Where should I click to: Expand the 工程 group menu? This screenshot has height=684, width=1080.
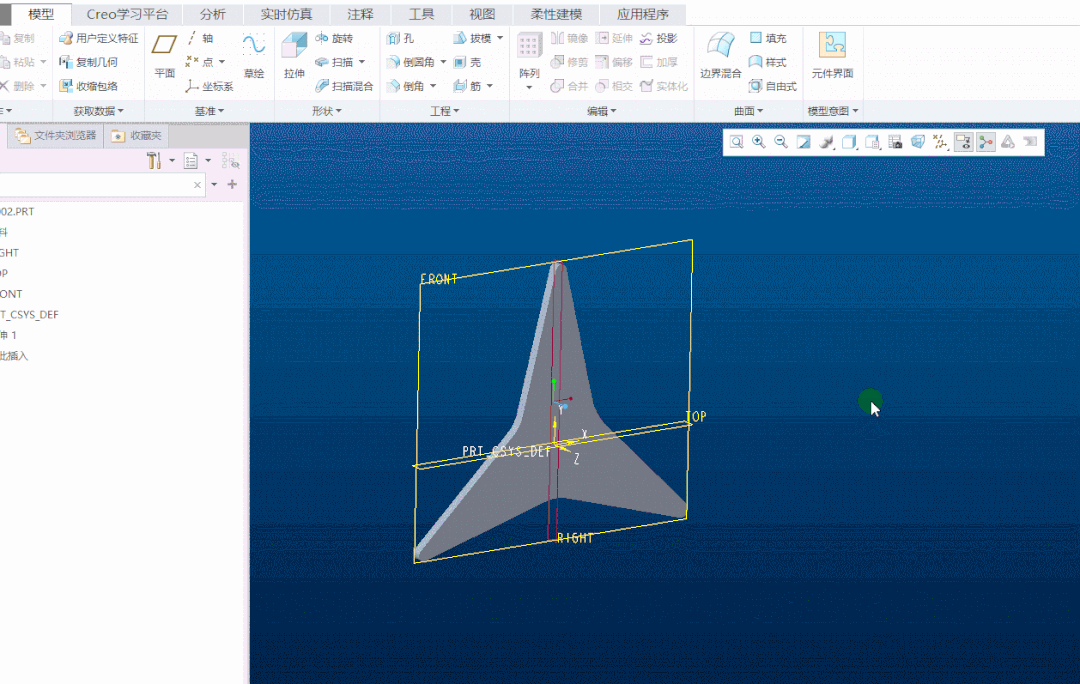tap(444, 111)
